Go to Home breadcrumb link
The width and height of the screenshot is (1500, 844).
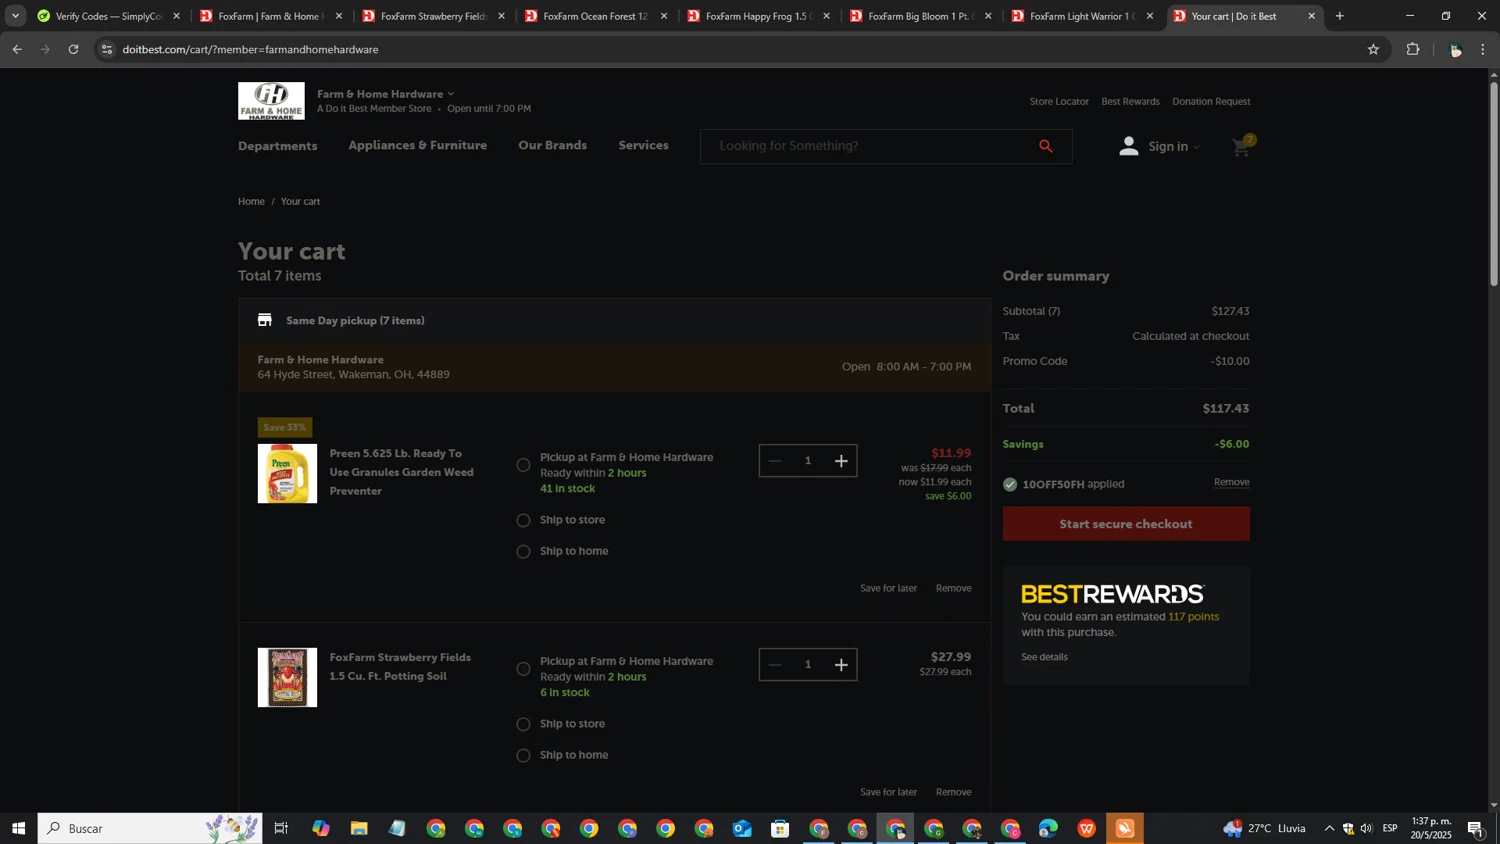(251, 201)
